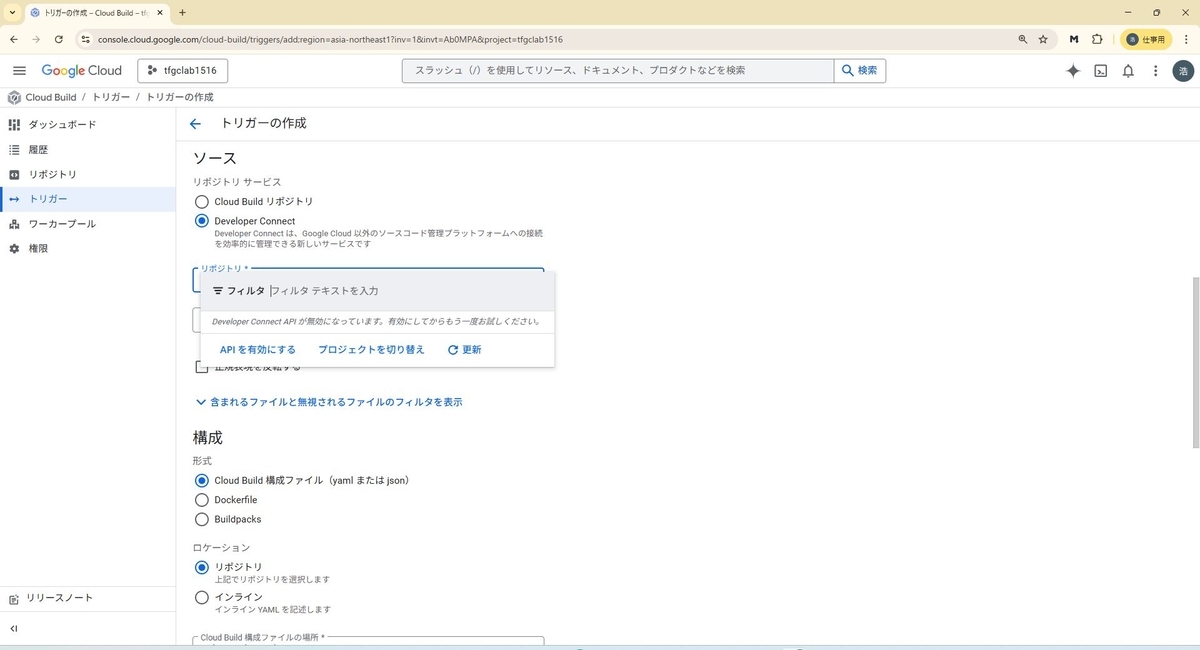Select the インライン location radio button
This screenshot has height=650, width=1200.
[x=202, y=597]
